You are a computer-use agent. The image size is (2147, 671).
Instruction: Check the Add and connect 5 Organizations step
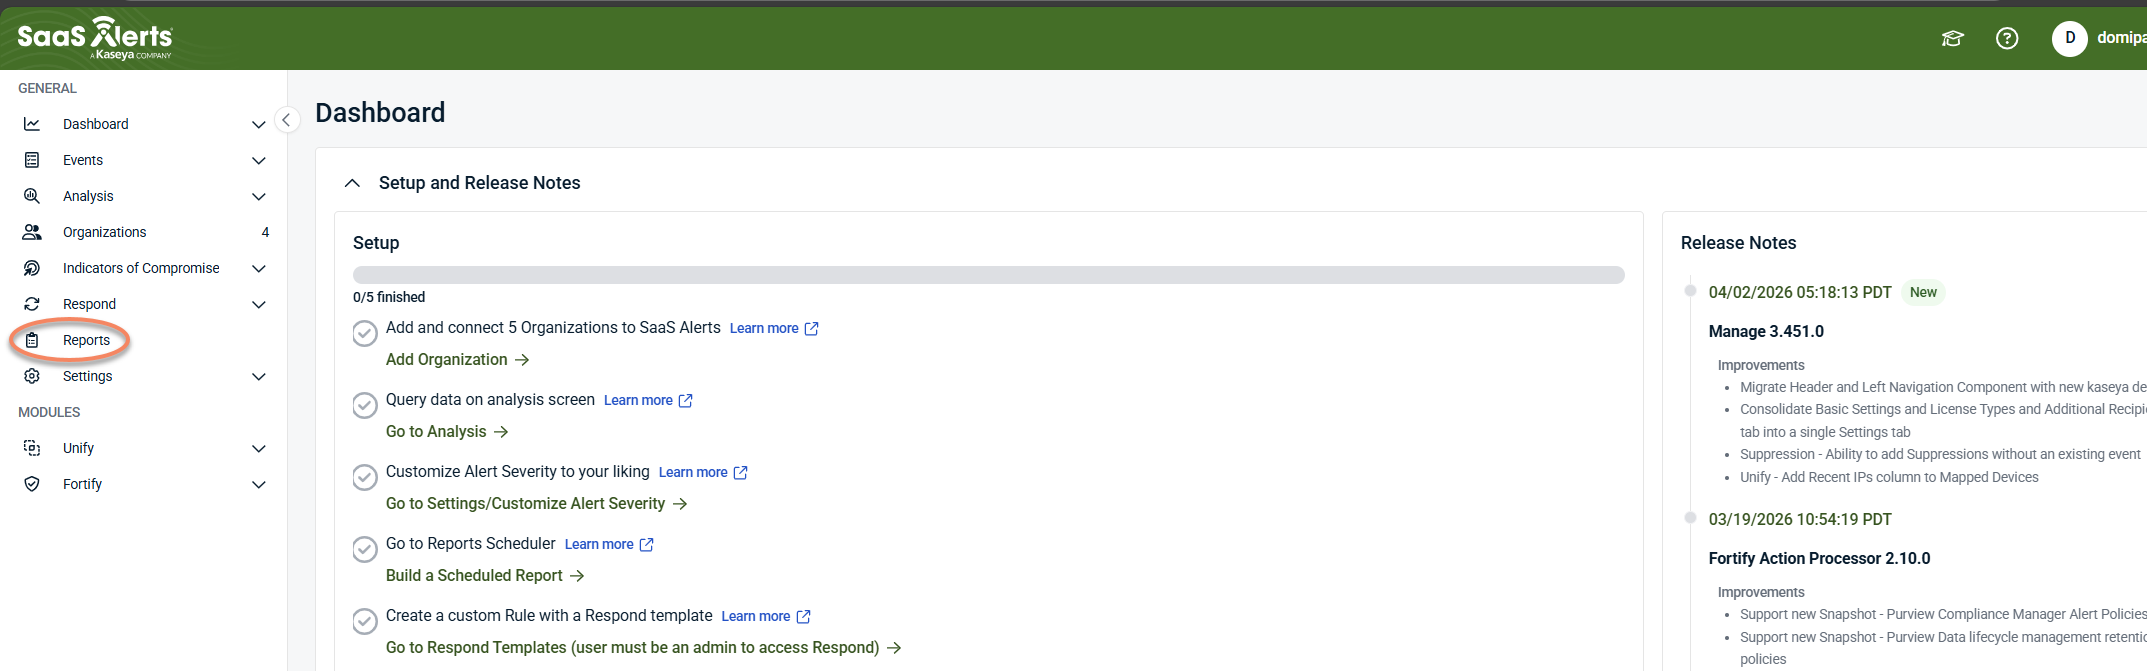(x=365, y=333)
